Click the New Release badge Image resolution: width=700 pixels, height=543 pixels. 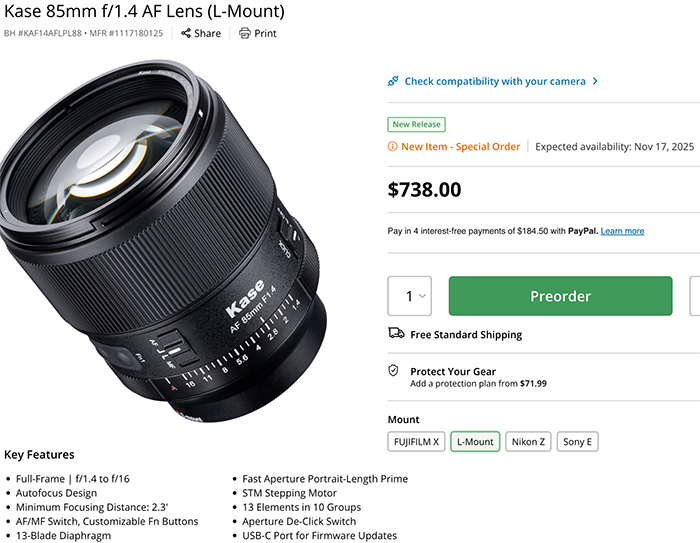(x=417, y=125)
